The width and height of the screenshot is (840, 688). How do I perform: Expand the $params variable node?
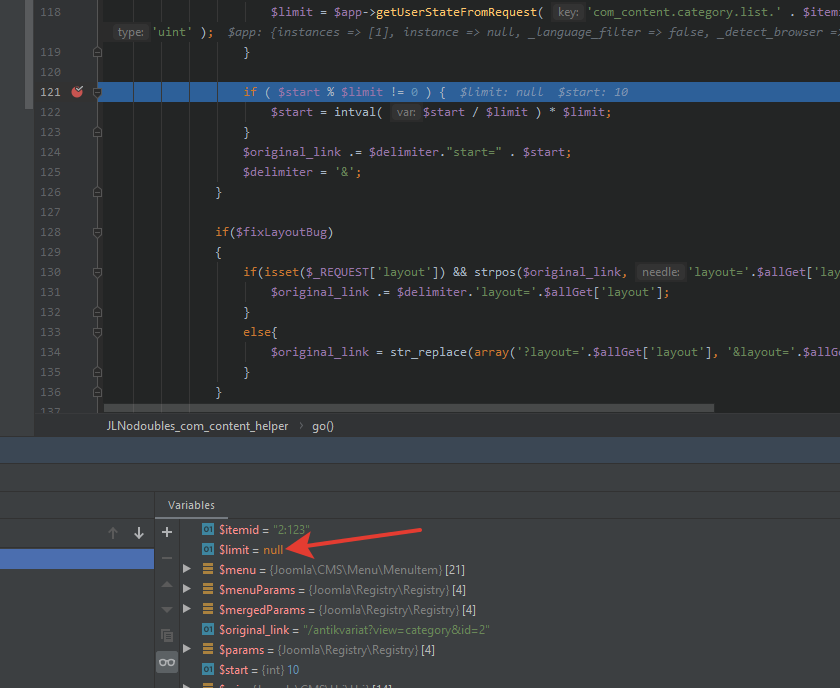click(187, 649)
